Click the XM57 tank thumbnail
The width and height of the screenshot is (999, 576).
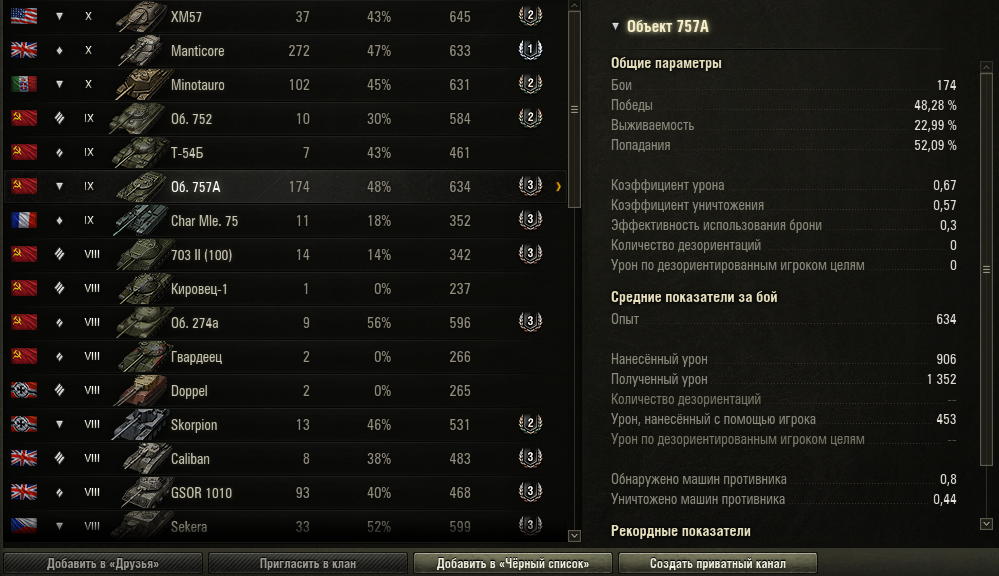[x=141, y=17]
